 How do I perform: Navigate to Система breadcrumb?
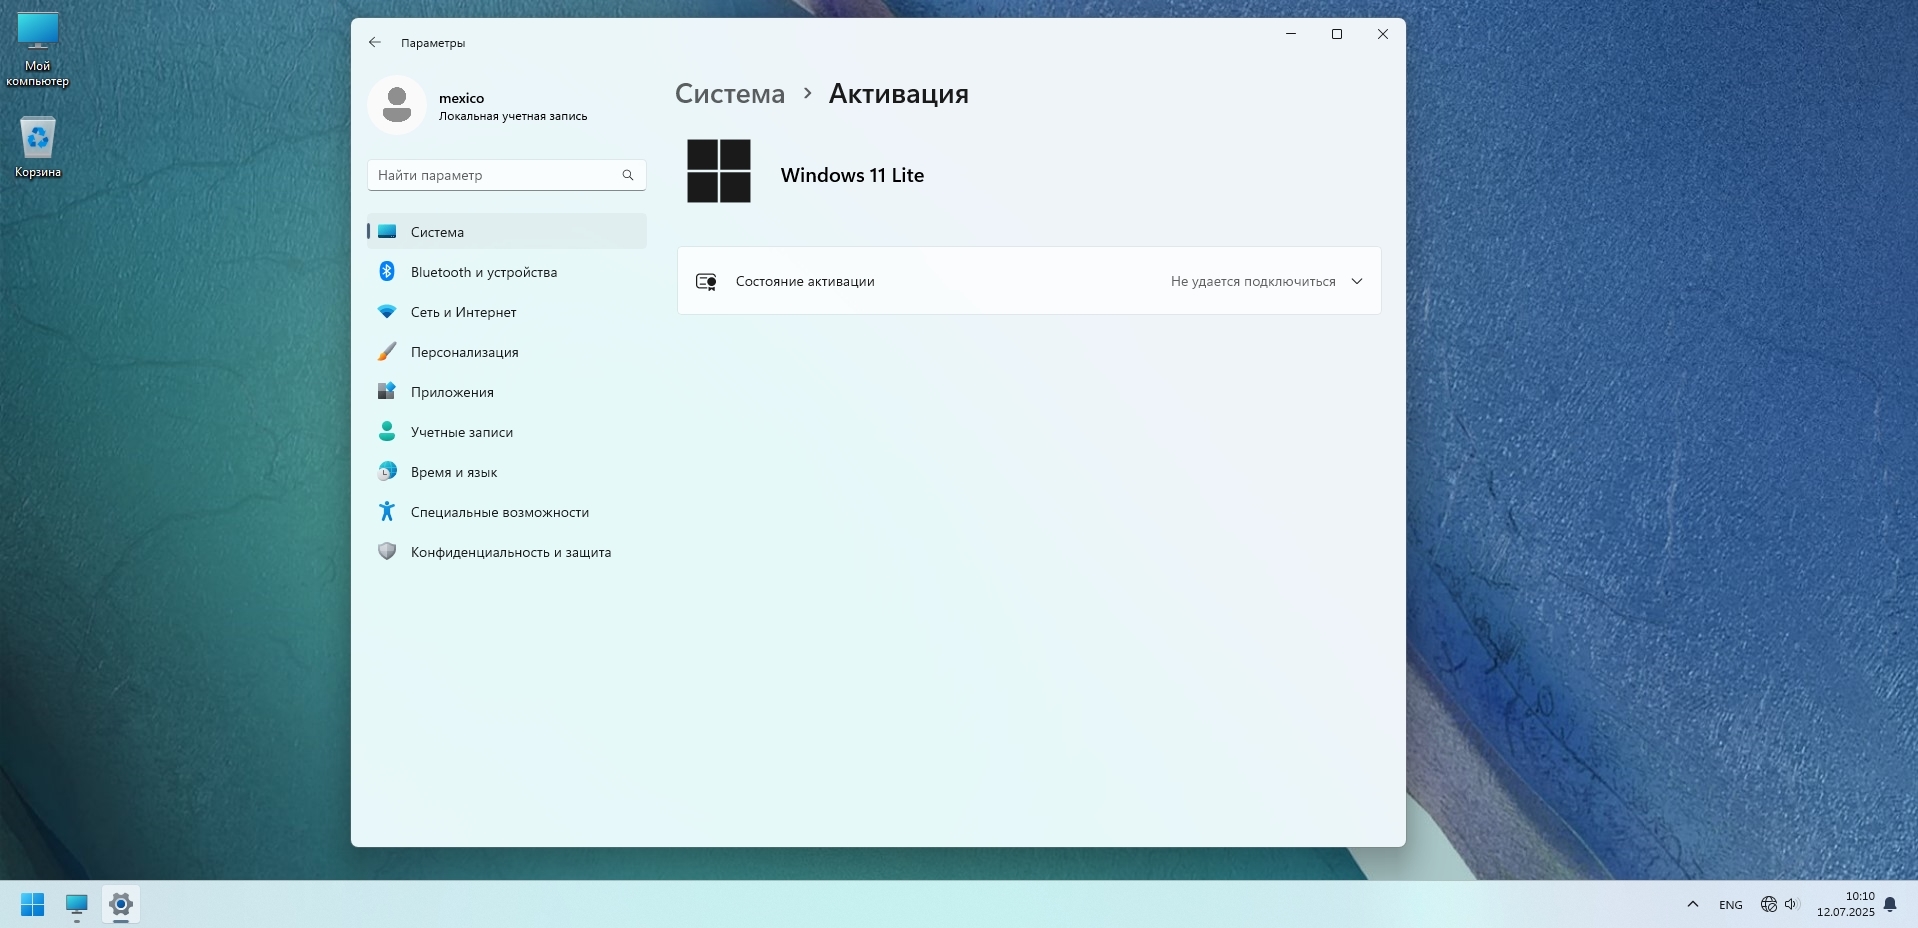pos(730,94)
